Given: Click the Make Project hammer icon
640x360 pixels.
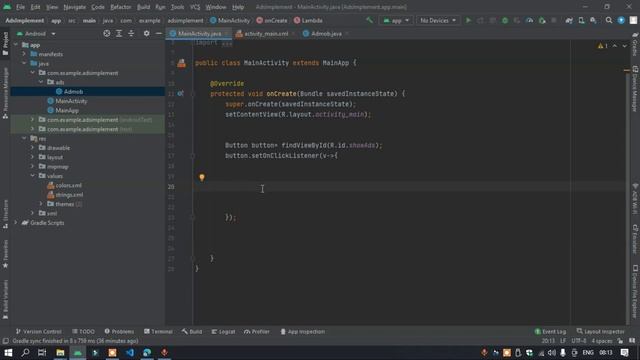Looking at the screenshot, I should [369, 20].
